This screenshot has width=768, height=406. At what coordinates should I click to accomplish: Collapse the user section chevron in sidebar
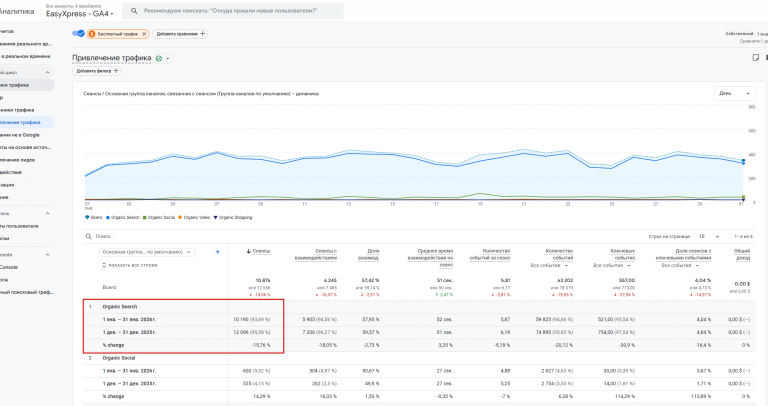pos(48,214)
